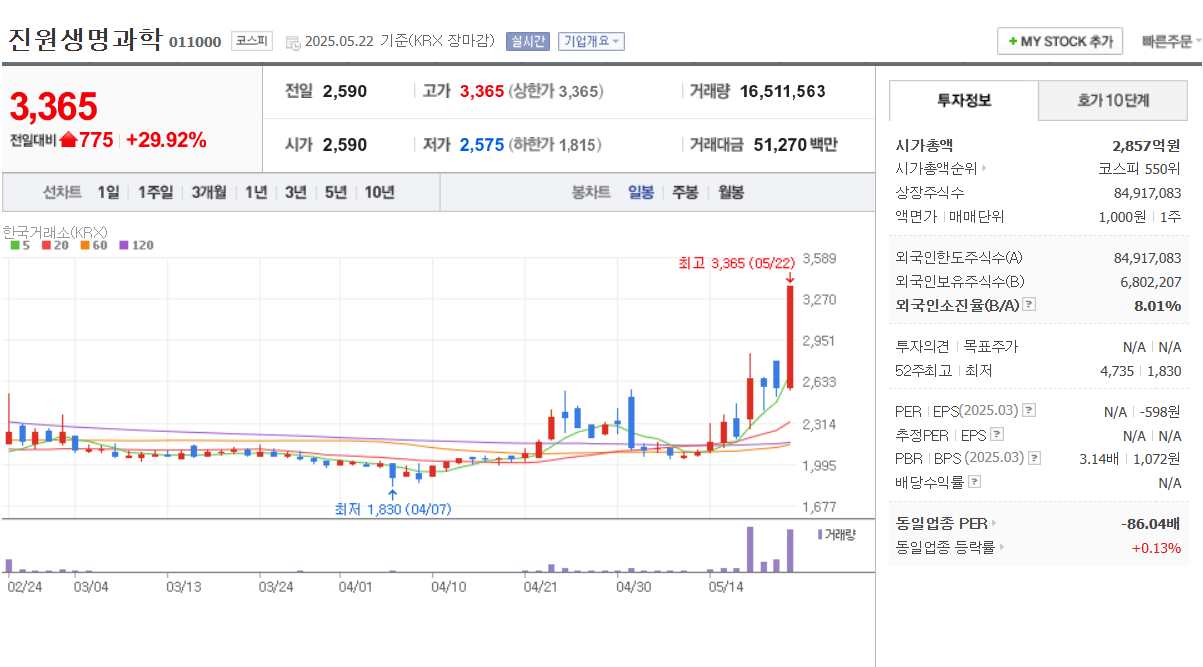This screenshot has width=1203, height=667.
Task: Click the help icon next to 배당수익률
Action: pyautogui.click(x=974, y=482)
